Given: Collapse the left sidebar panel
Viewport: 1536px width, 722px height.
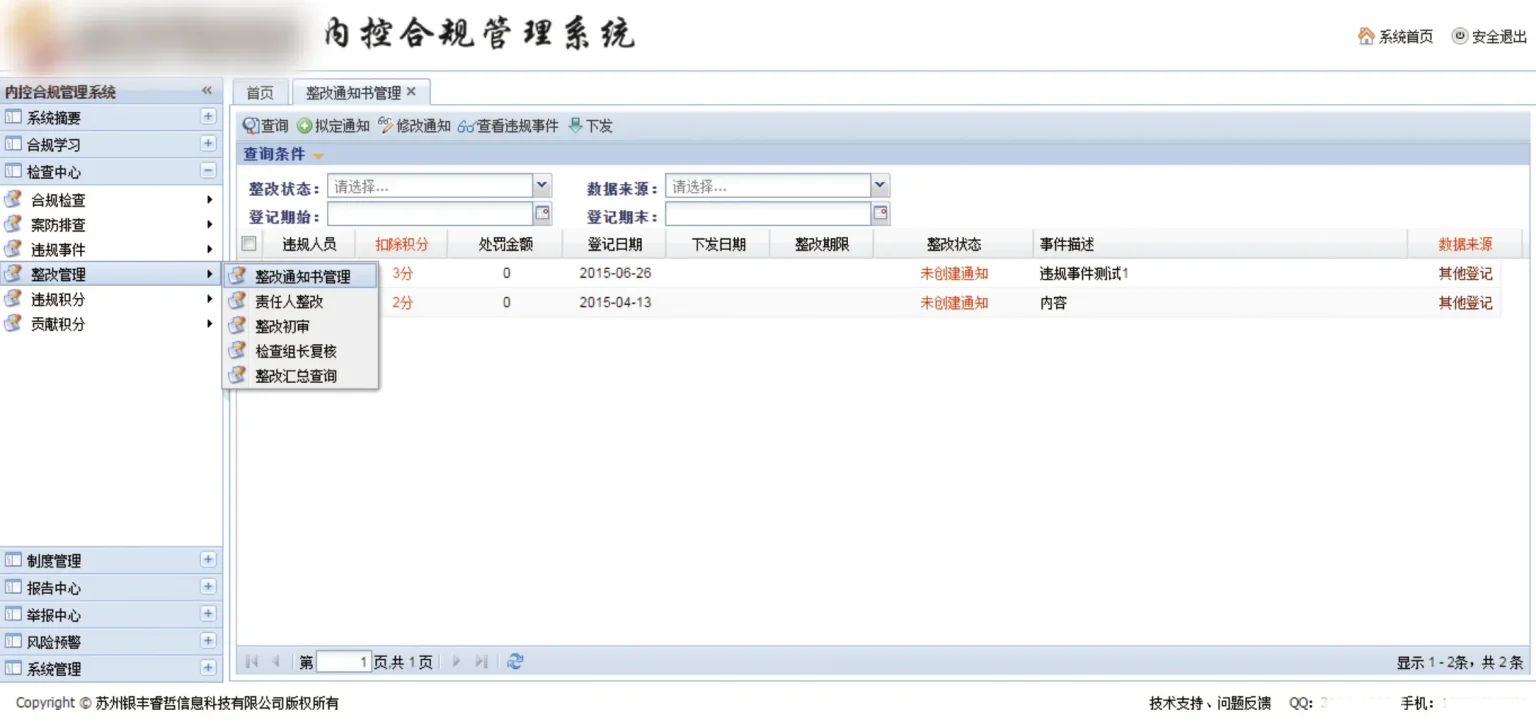Looking at the screenshot, I should pos(207,91).
